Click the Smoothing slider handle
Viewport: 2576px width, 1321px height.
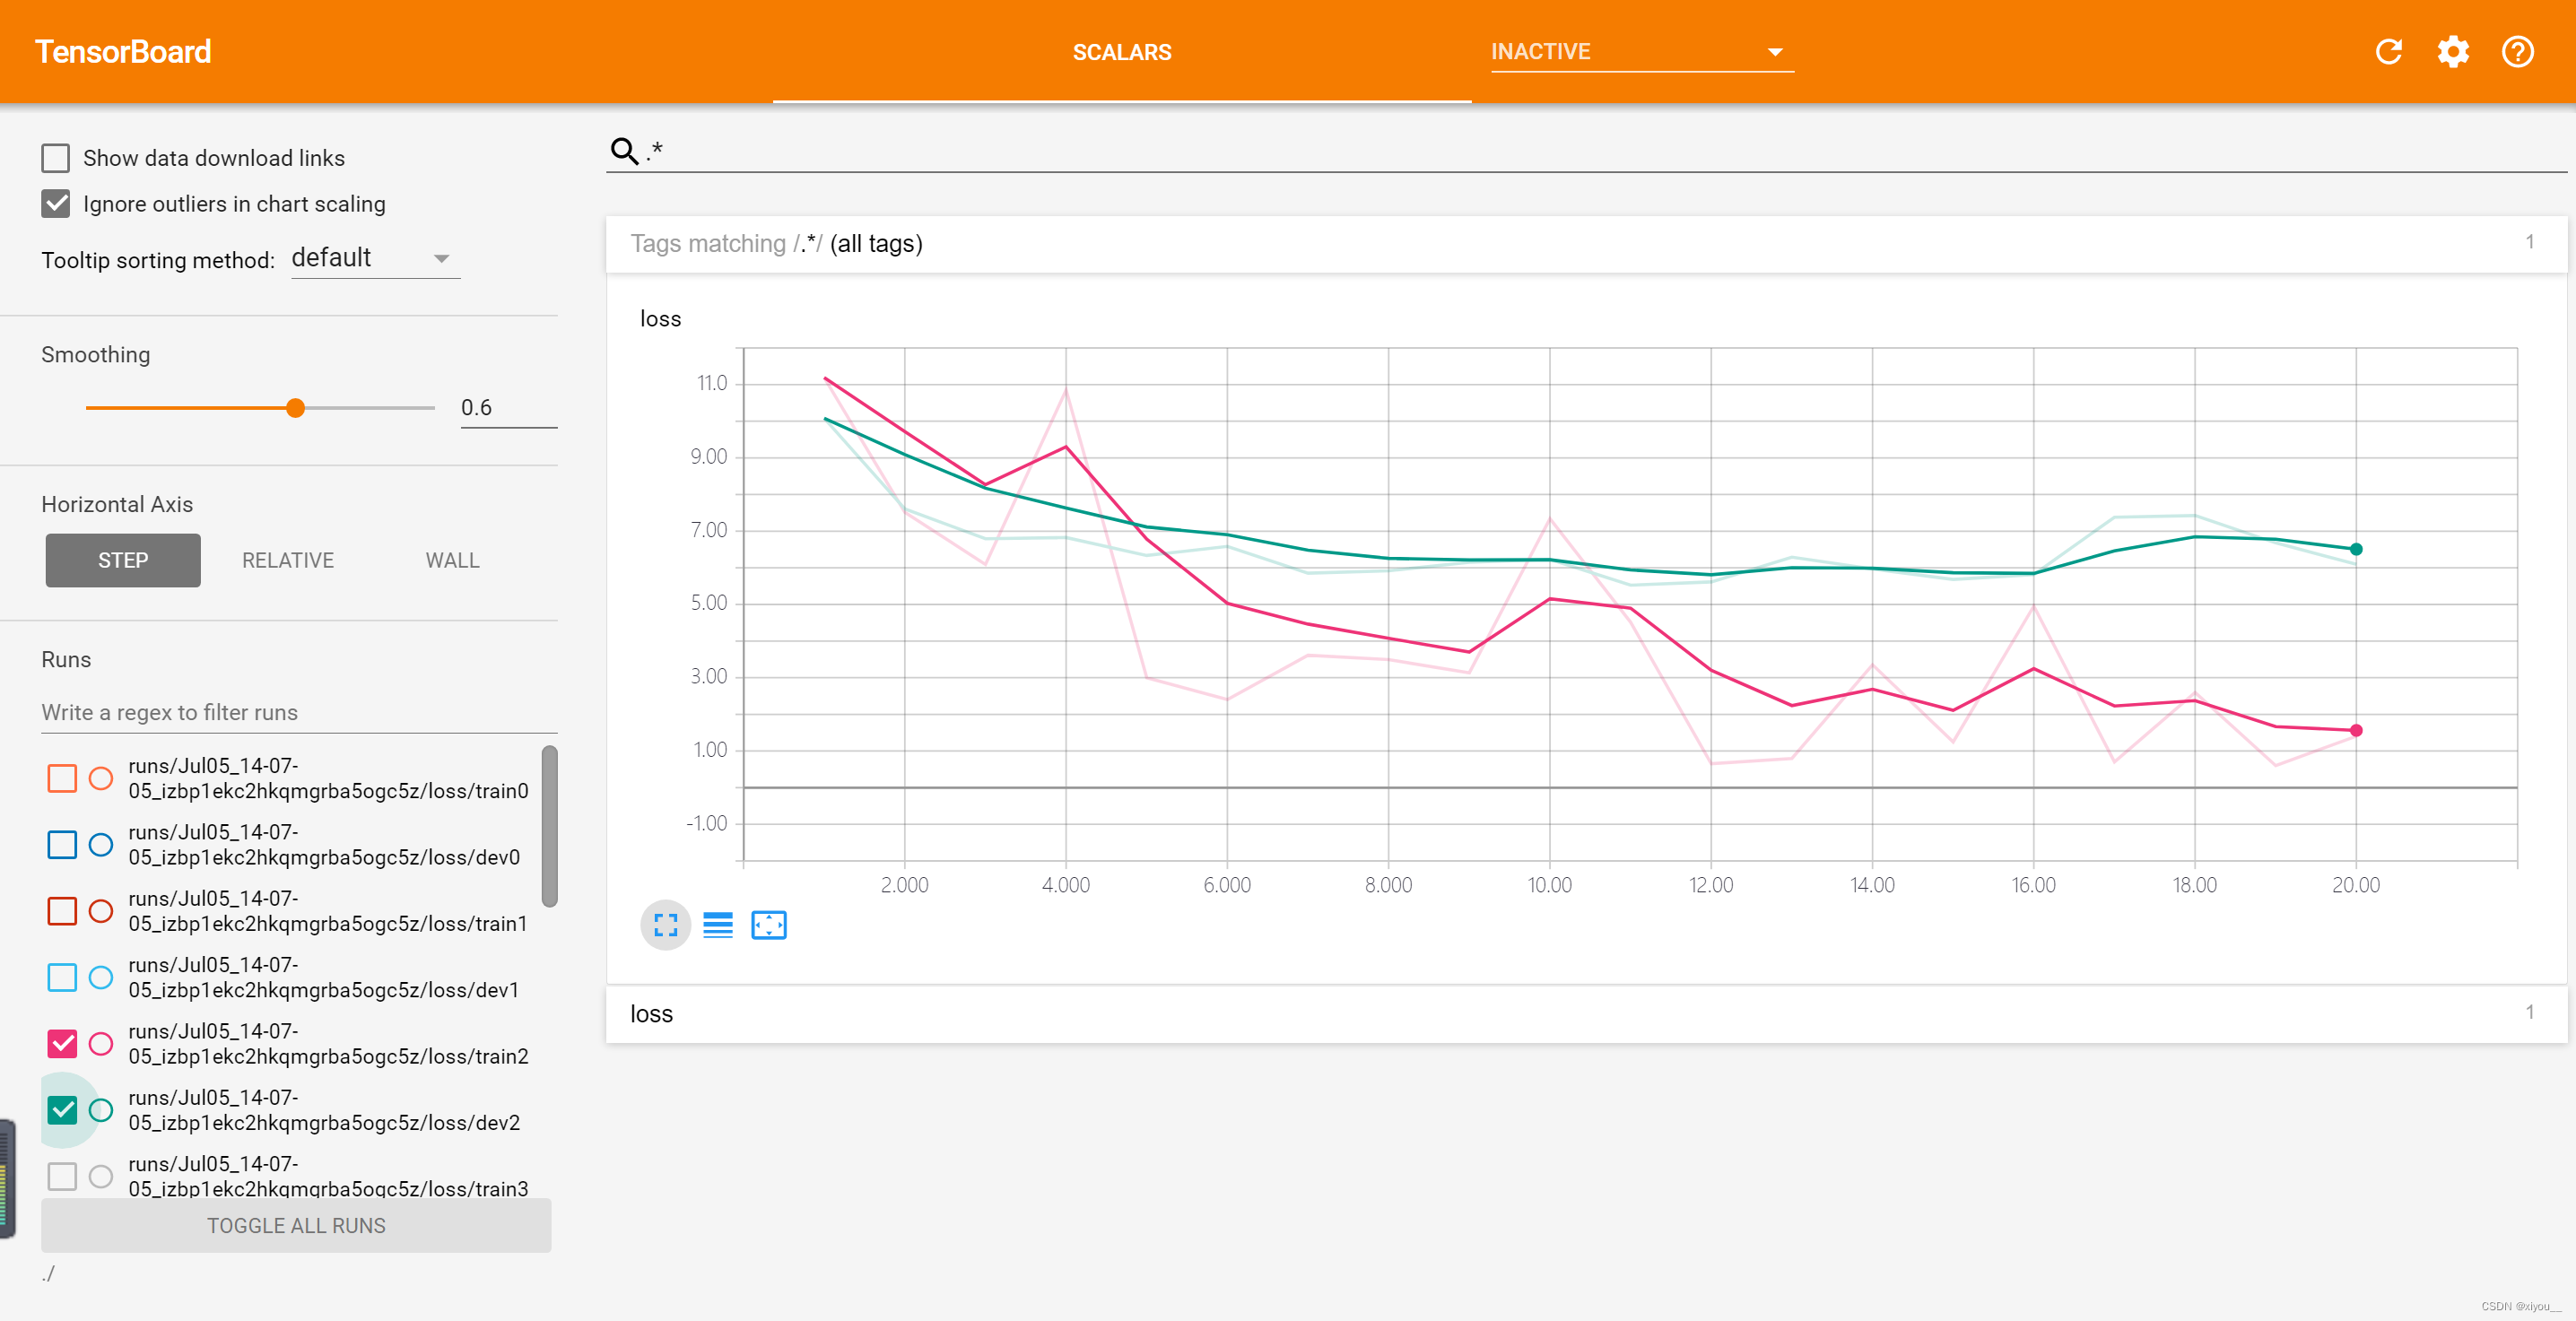pyautogui.click(x=295, y=408)
